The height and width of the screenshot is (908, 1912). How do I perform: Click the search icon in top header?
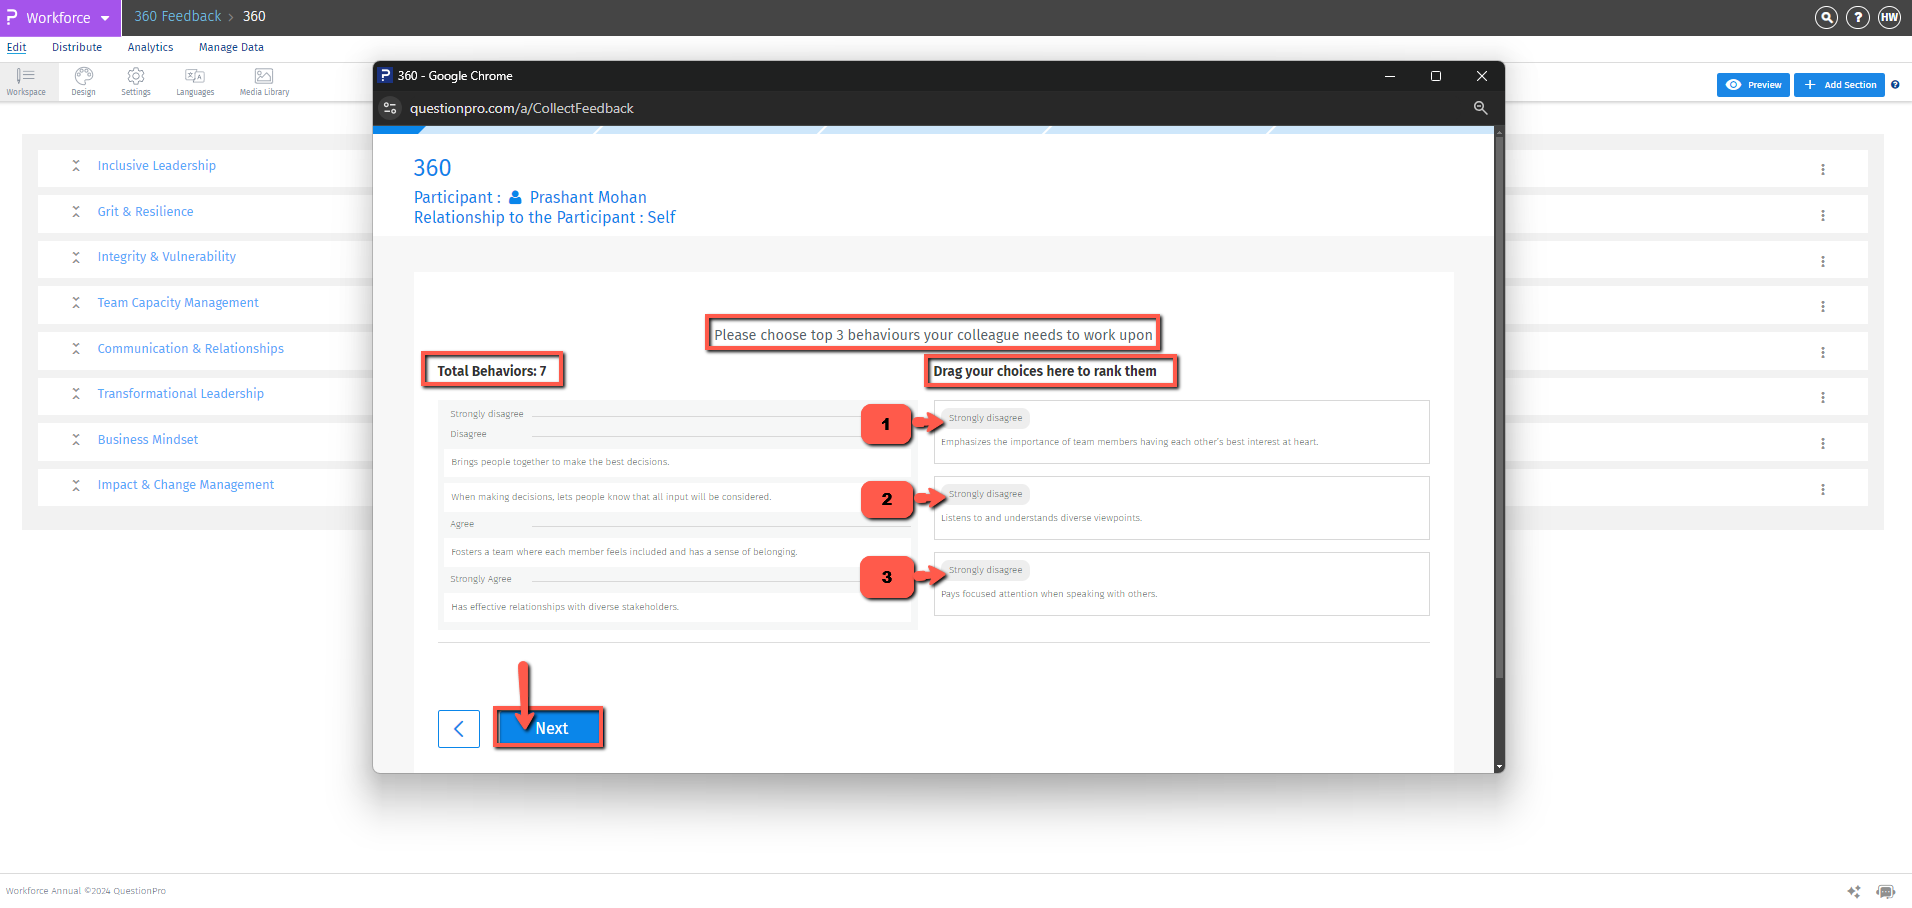point(1826,17)
